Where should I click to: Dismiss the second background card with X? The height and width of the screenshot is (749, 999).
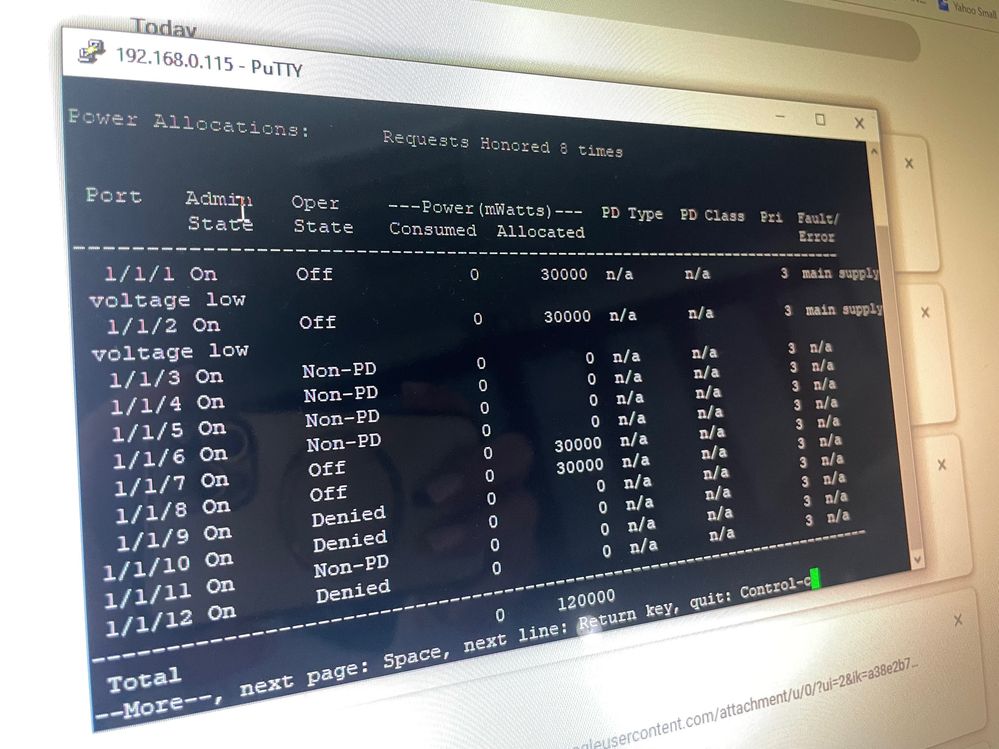click(925, 313)
